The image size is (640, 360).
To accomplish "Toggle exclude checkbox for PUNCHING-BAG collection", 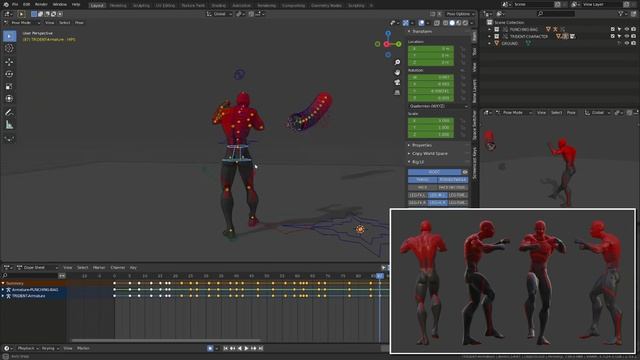I will (613, 29).
